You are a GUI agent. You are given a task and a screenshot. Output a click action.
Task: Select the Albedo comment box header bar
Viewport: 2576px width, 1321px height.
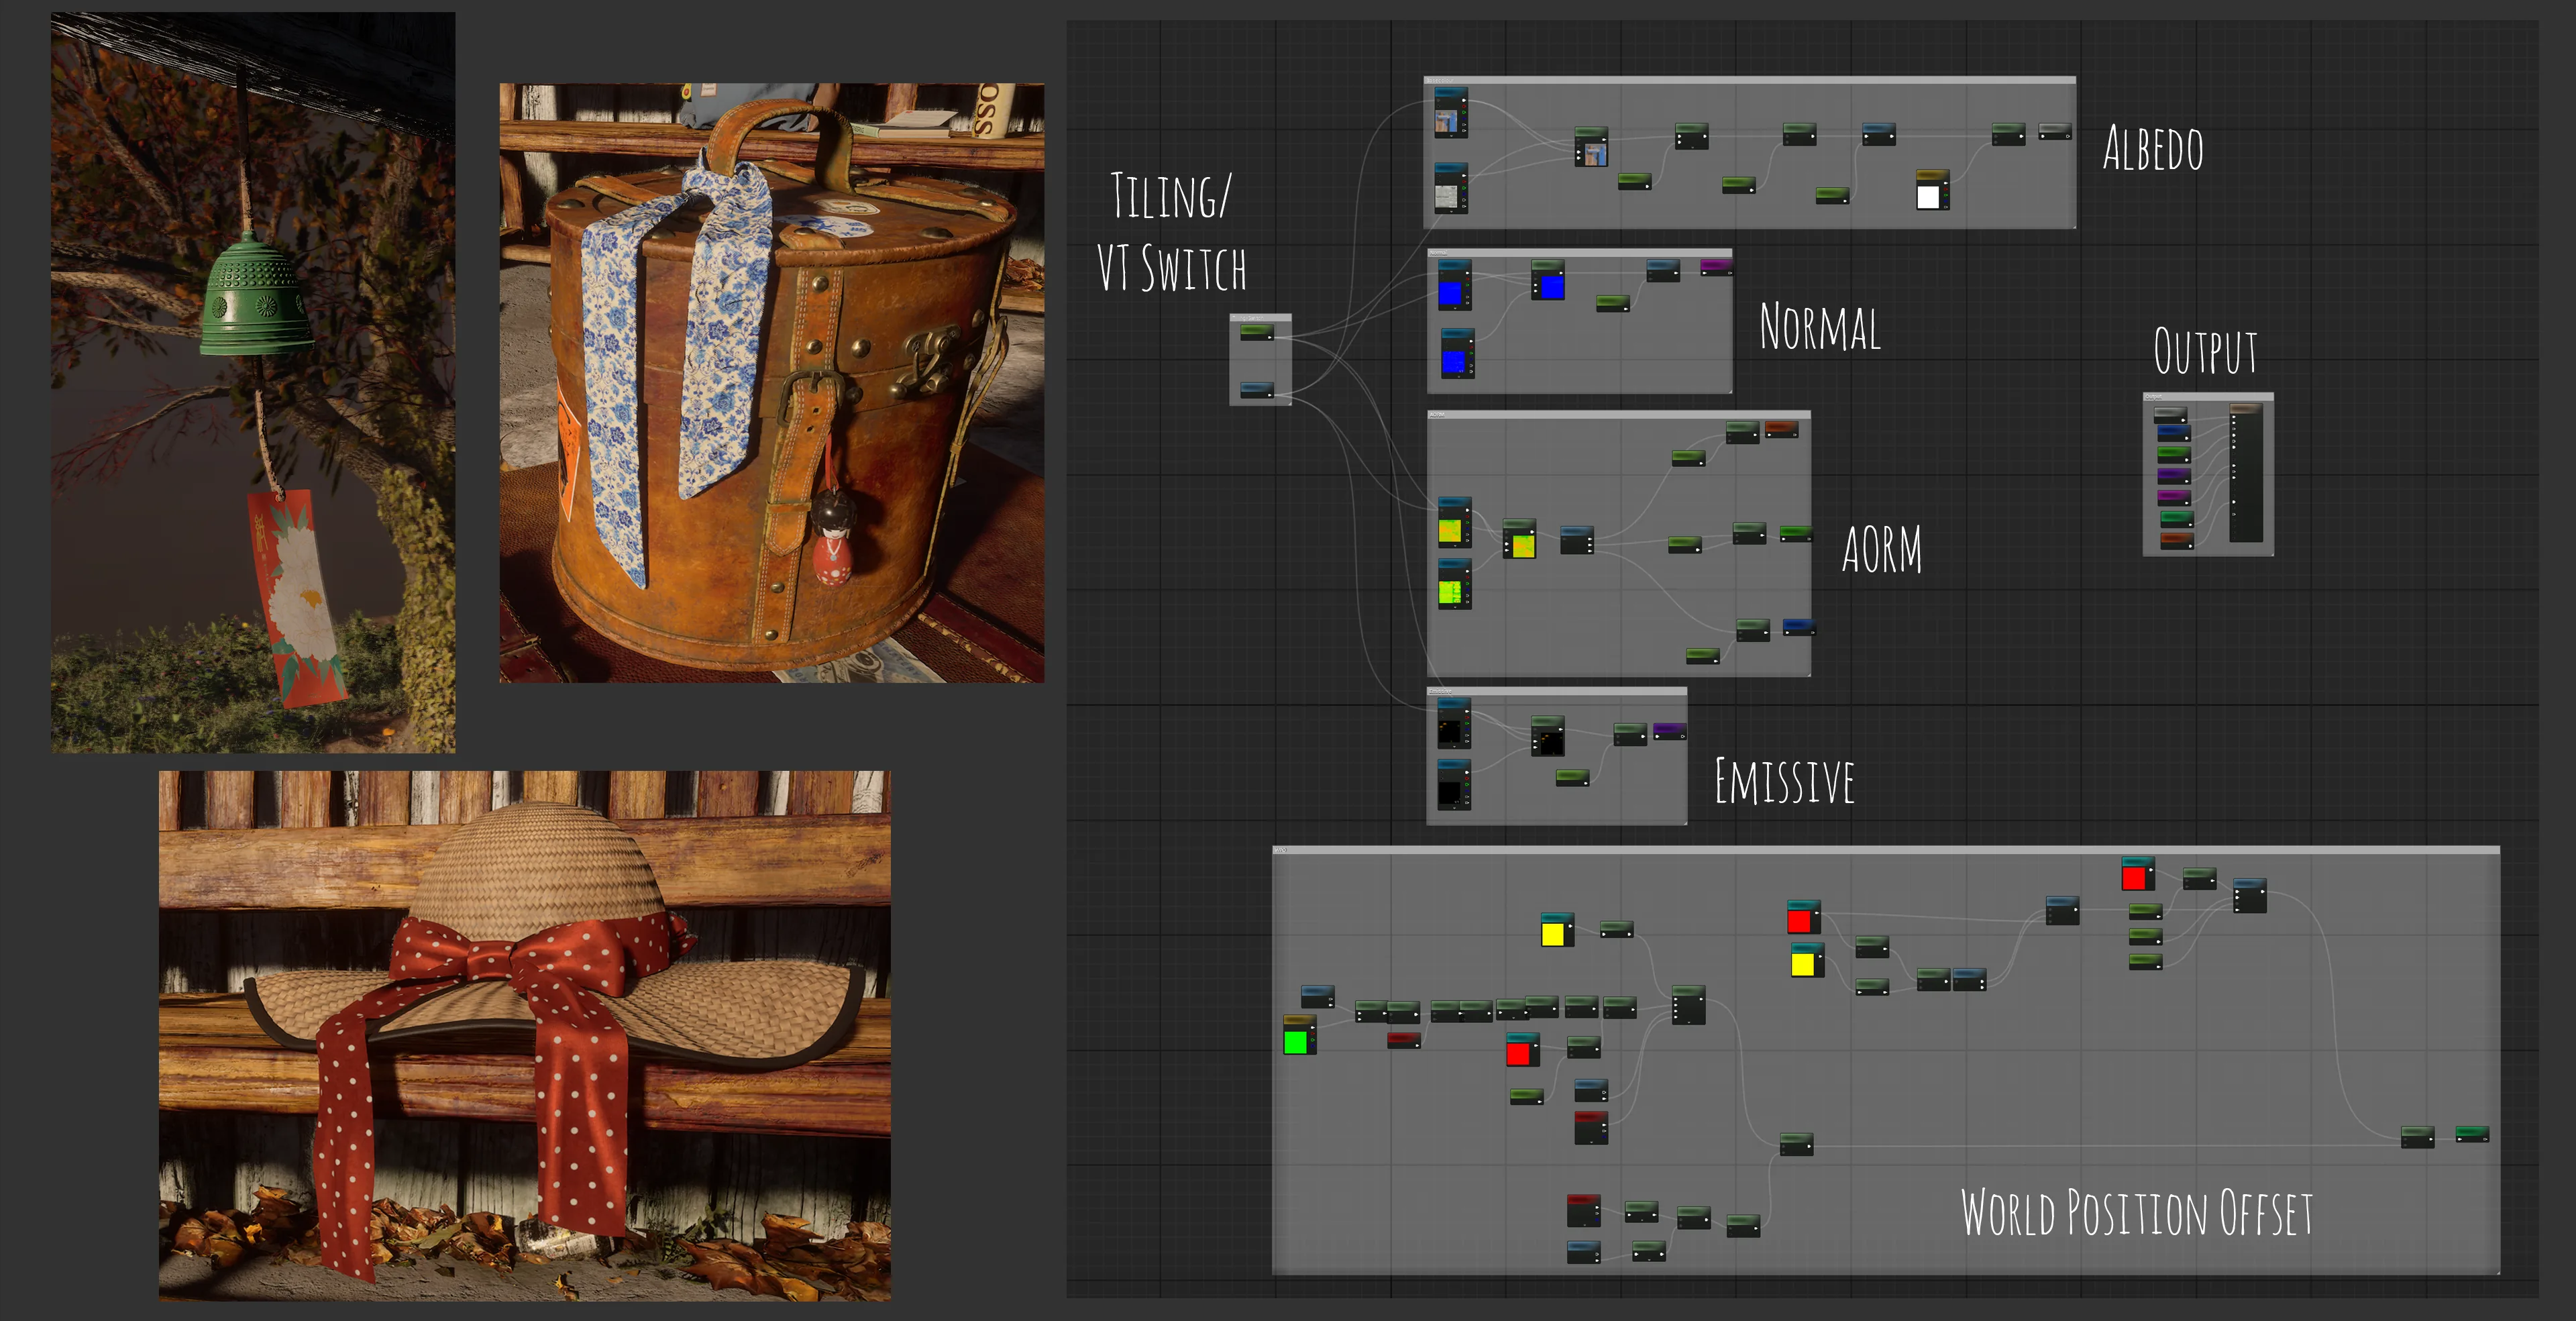click(x=1749, y=80)
